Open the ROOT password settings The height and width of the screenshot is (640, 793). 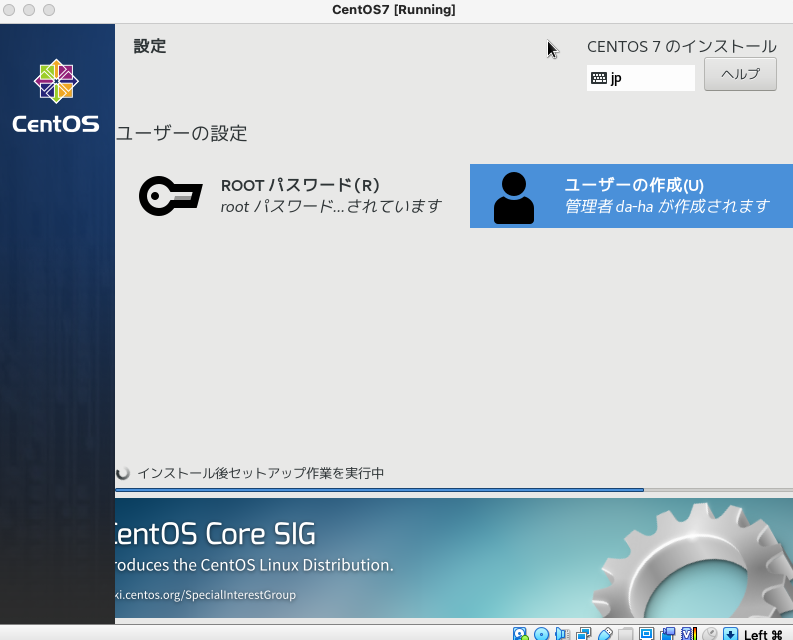[290, 196]
